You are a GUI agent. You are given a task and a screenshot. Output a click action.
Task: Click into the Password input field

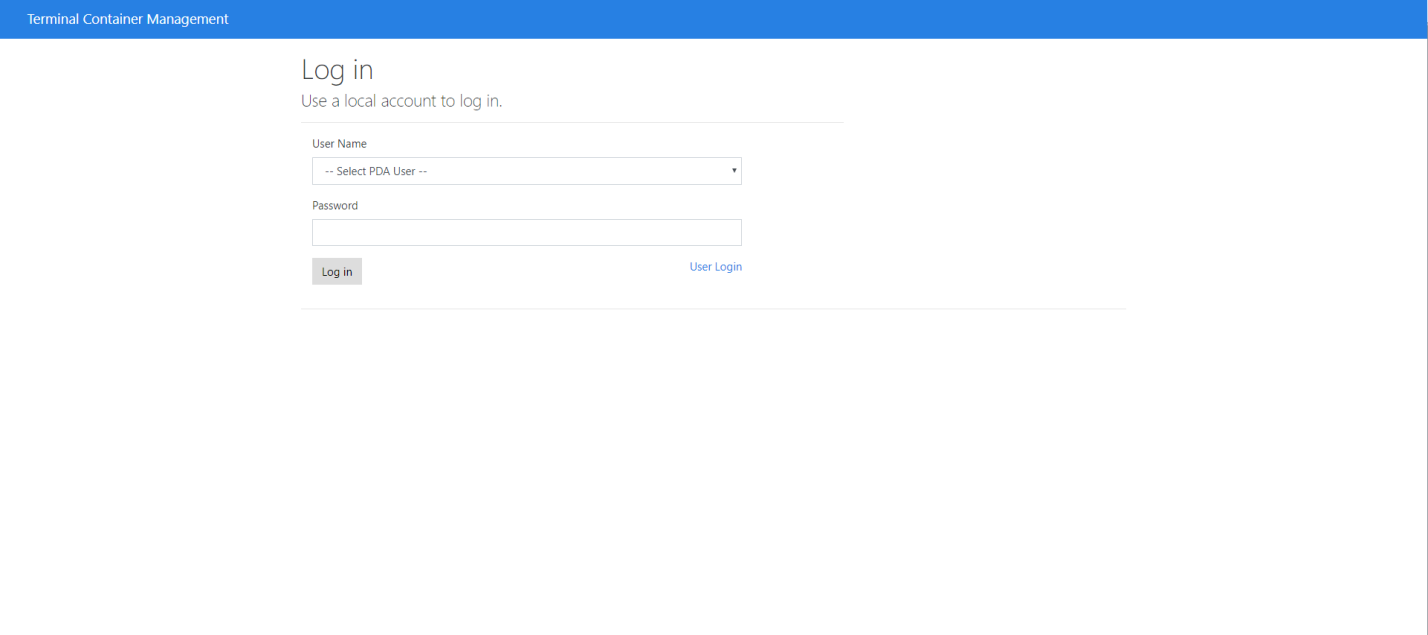pyautogui.click(x=527, y=232)
